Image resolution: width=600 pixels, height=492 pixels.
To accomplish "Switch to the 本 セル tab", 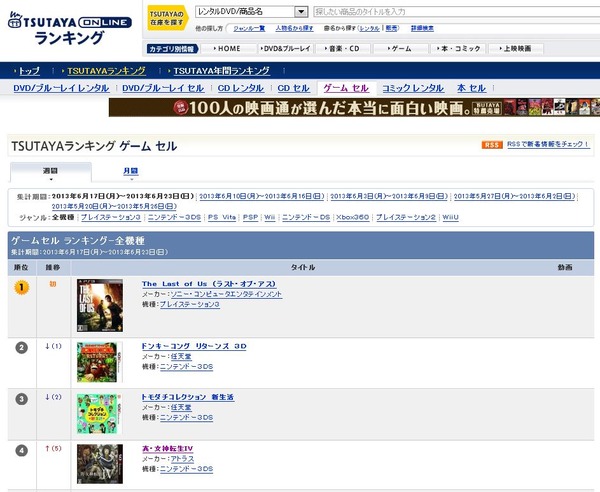I will click(471, 88).
